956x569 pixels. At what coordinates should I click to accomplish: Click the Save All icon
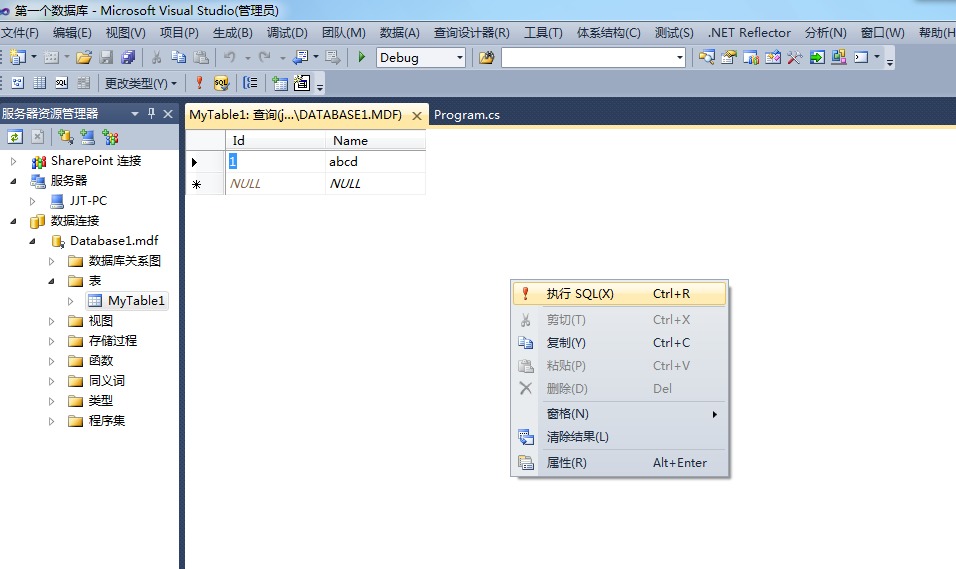click(x=128, y=57)
